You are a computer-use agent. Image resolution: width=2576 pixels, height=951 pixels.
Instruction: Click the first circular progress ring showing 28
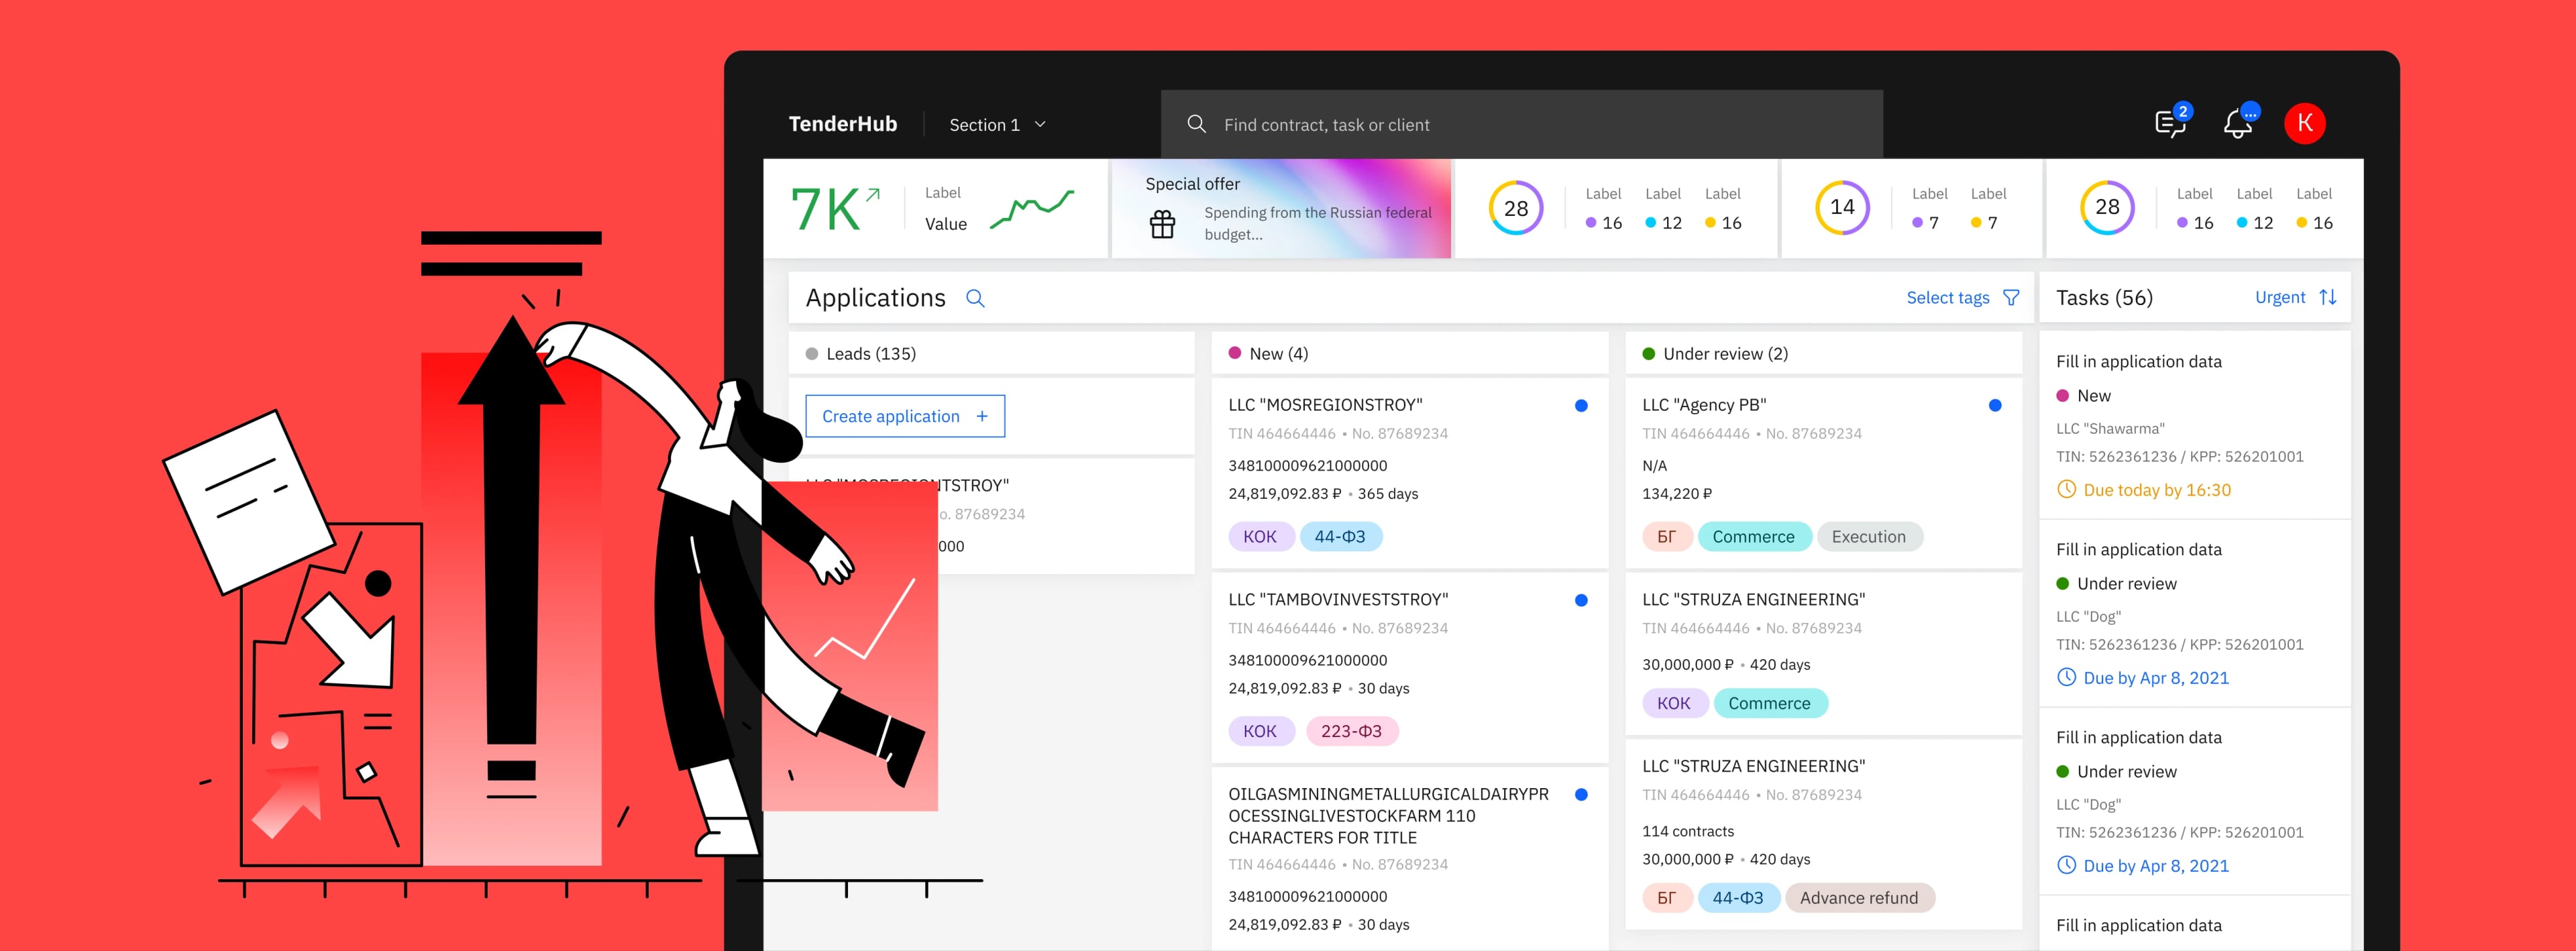pos(1516,208)
